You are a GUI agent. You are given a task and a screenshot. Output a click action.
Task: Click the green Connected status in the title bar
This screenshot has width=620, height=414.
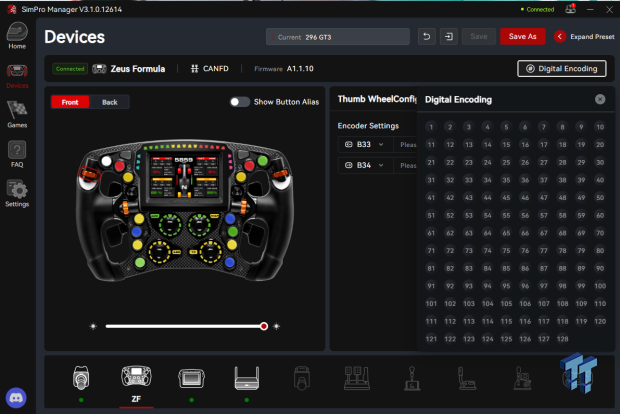point(537,9)
